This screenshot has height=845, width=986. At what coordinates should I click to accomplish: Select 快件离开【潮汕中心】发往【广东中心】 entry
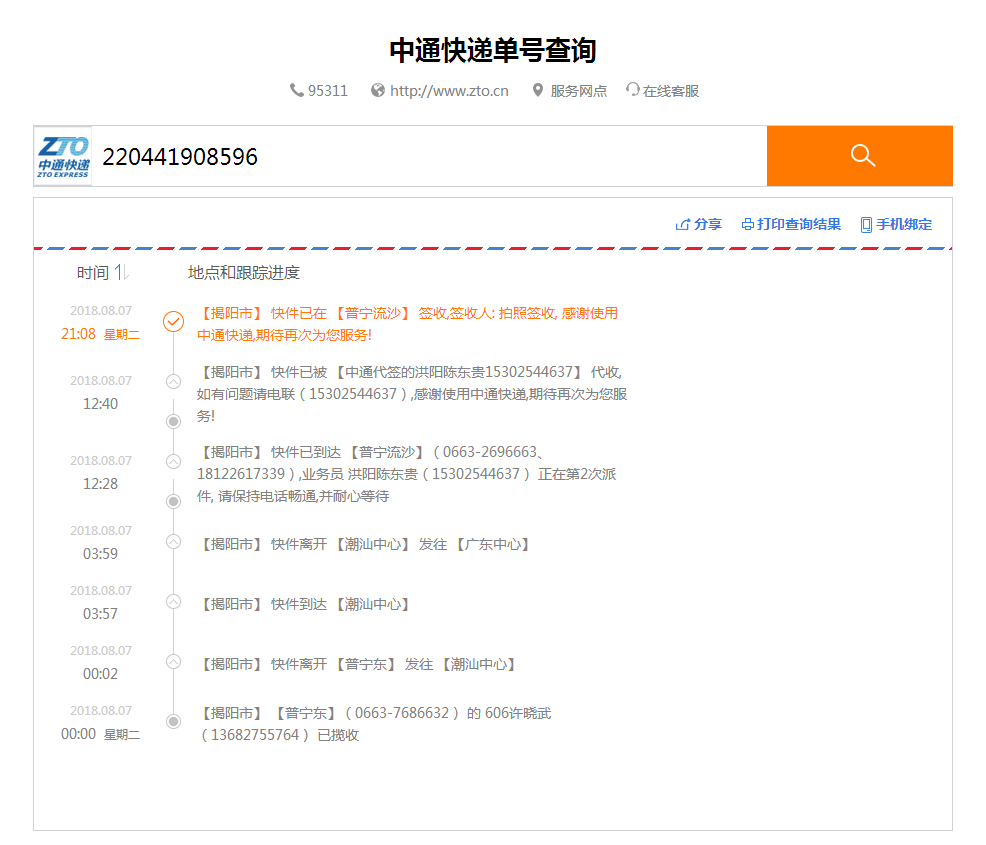365,544
